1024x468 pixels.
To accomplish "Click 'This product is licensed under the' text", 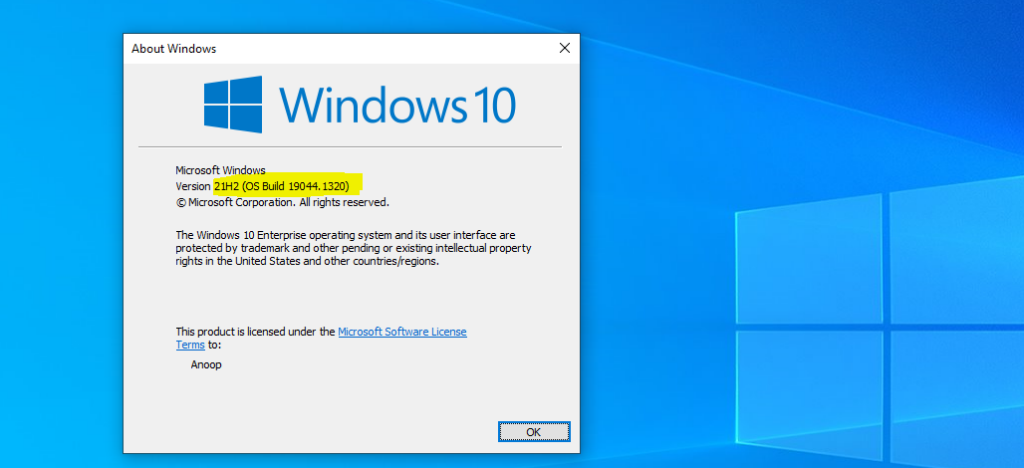I will click(x=255, y=332).
